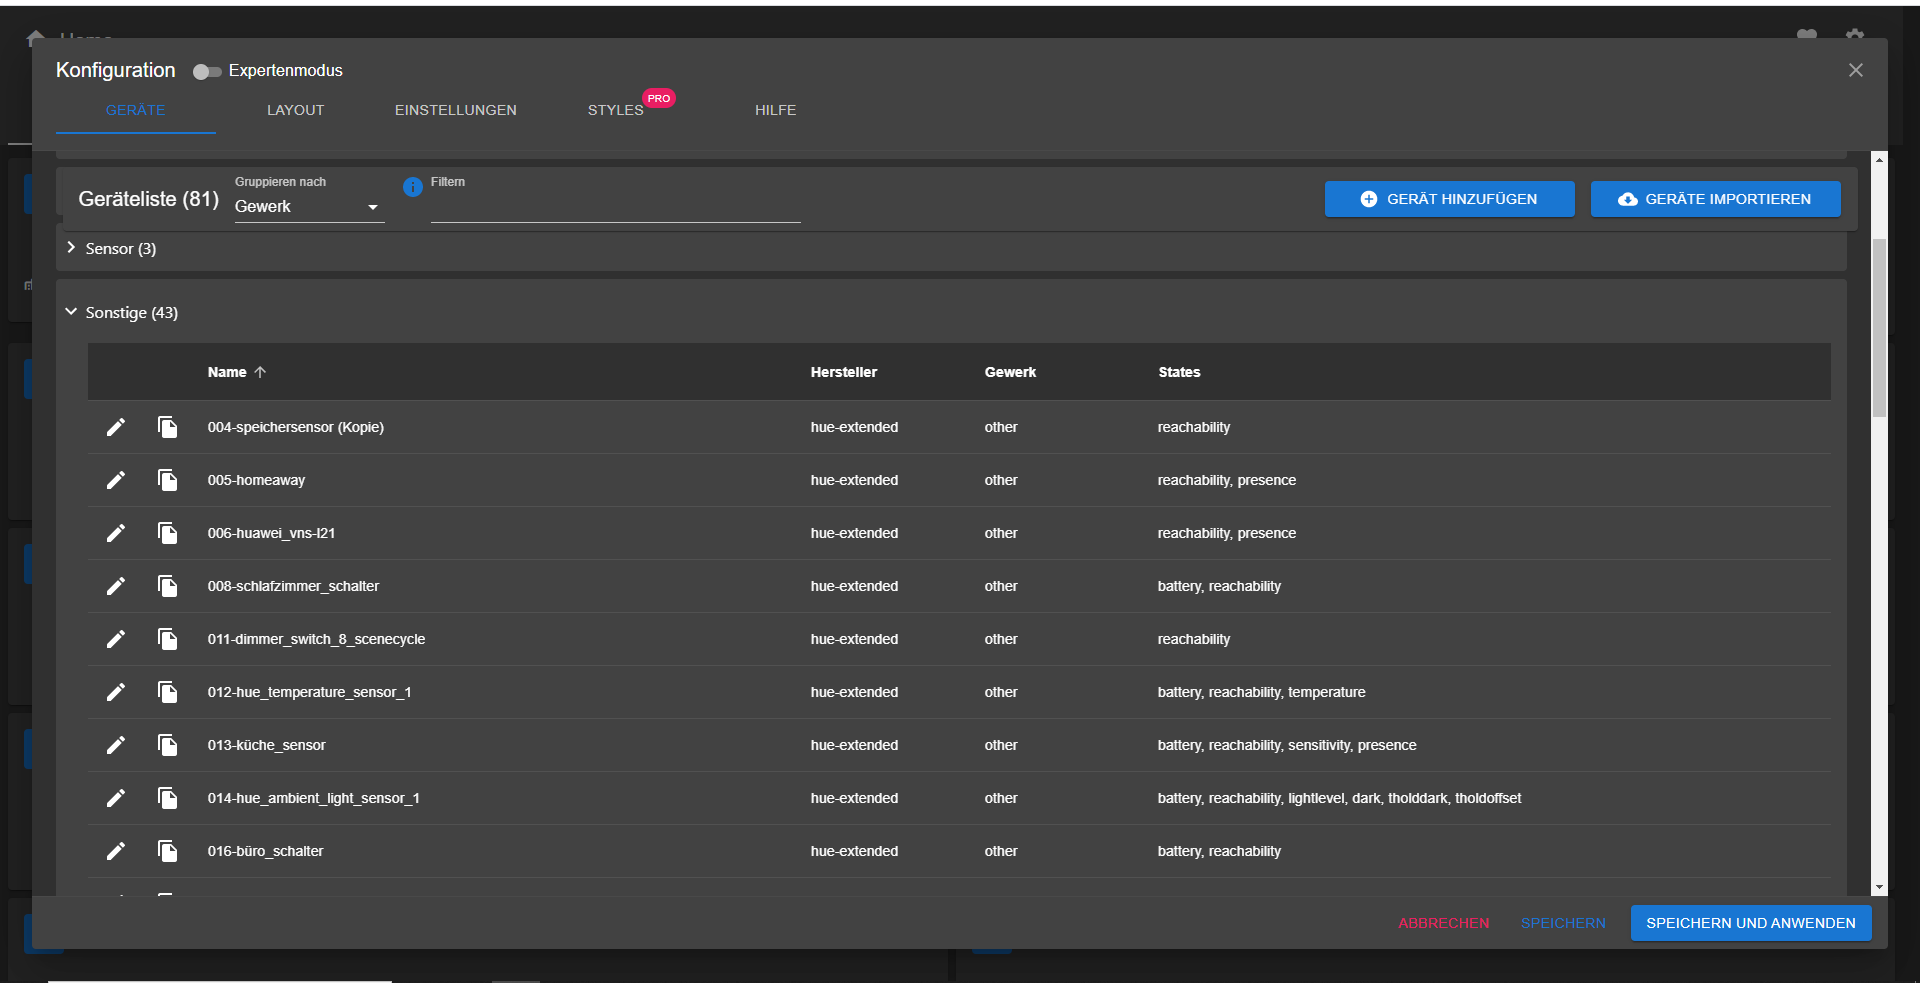Screen dimensions: 1920x983
Task: Edit the 006-huawei_vns-l21 device
Action: pos(116,533)
